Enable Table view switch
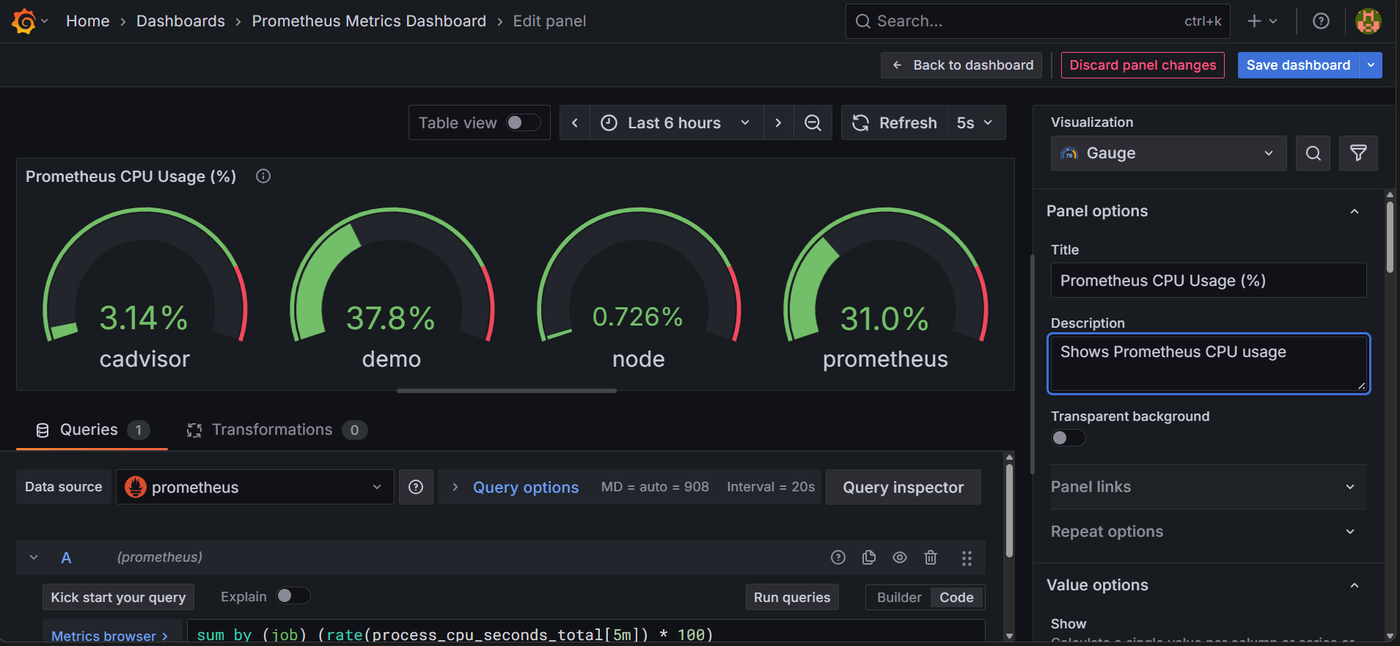This screenshot has height=646, width=1400. (523, 123)
